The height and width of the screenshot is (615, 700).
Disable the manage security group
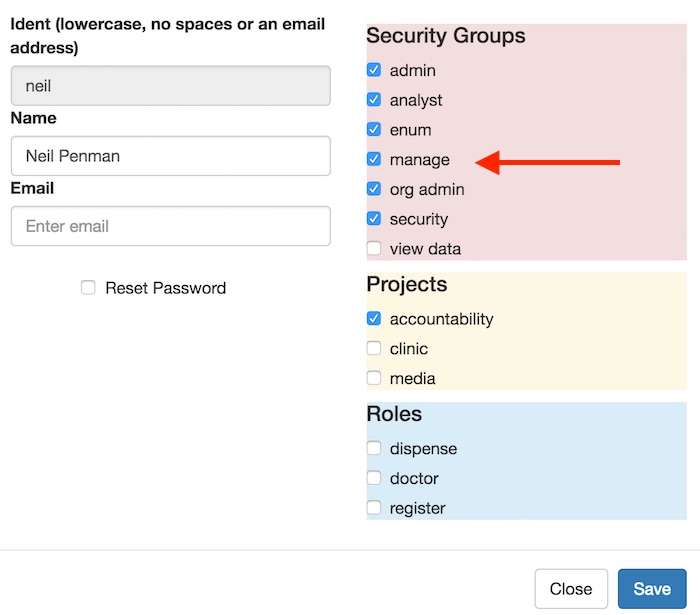tap(374, 159)
